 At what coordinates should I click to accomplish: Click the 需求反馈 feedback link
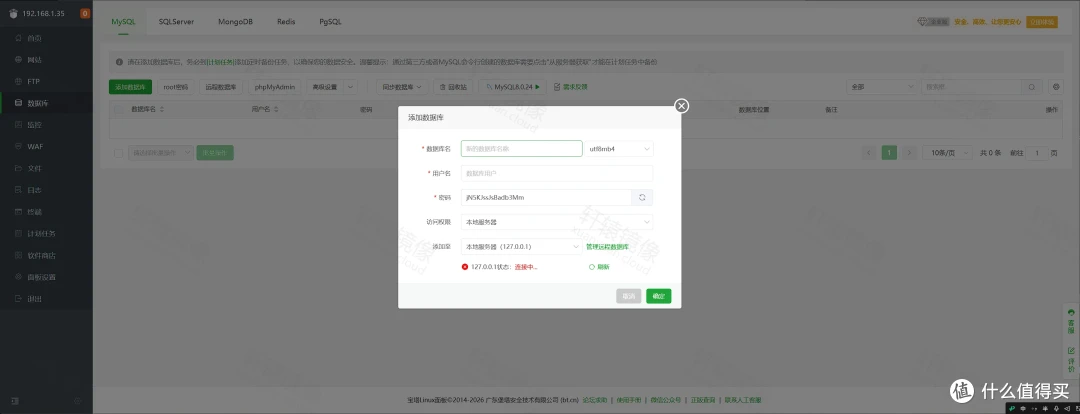tap(571, 87)
